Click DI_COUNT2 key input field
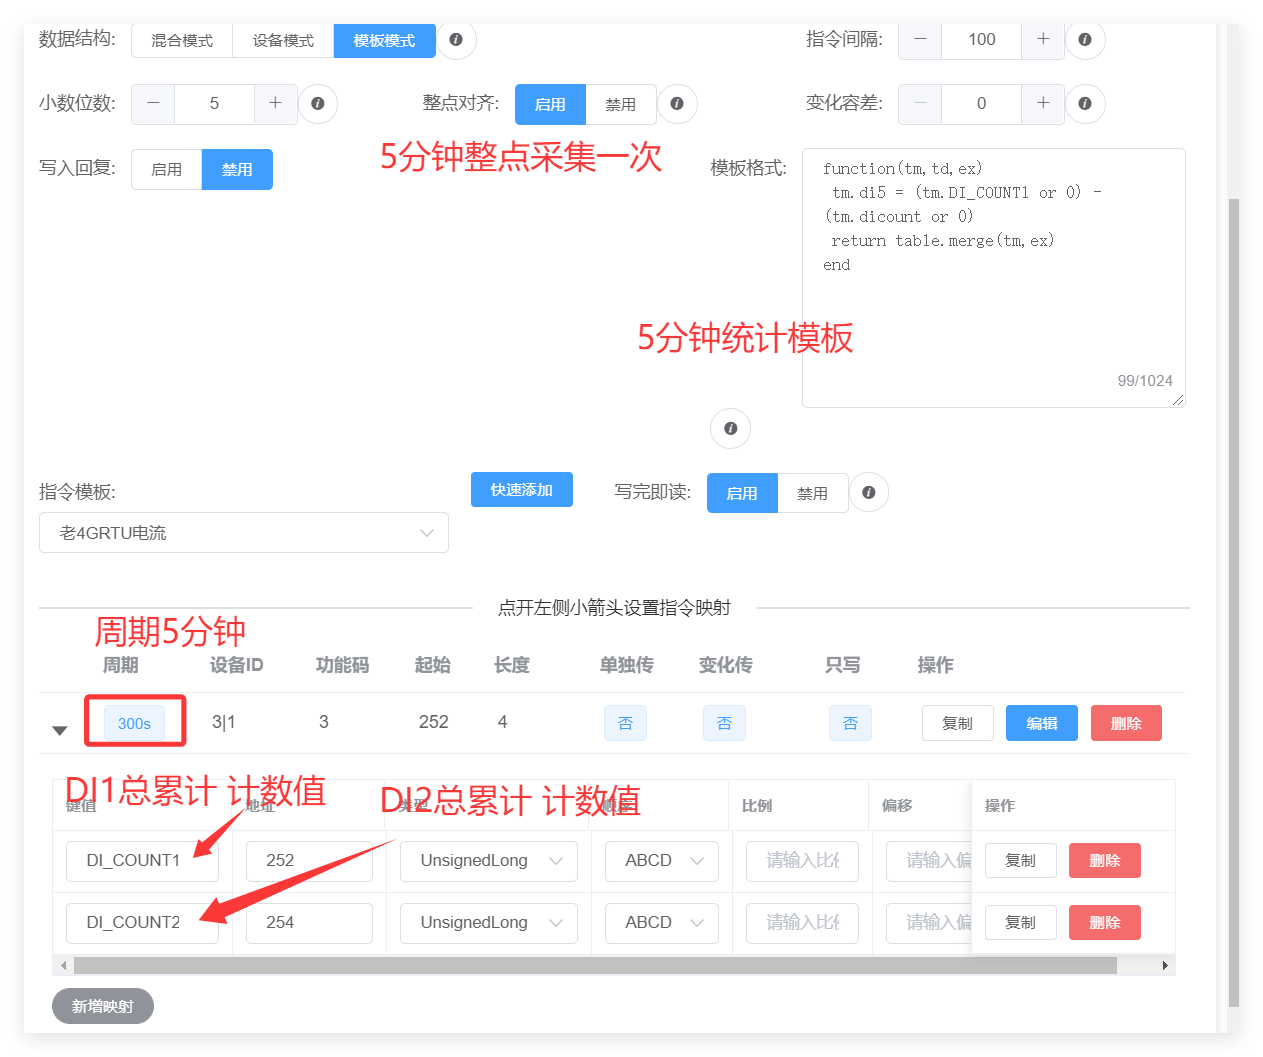The image size is (1263, 1057). point(142,923)
